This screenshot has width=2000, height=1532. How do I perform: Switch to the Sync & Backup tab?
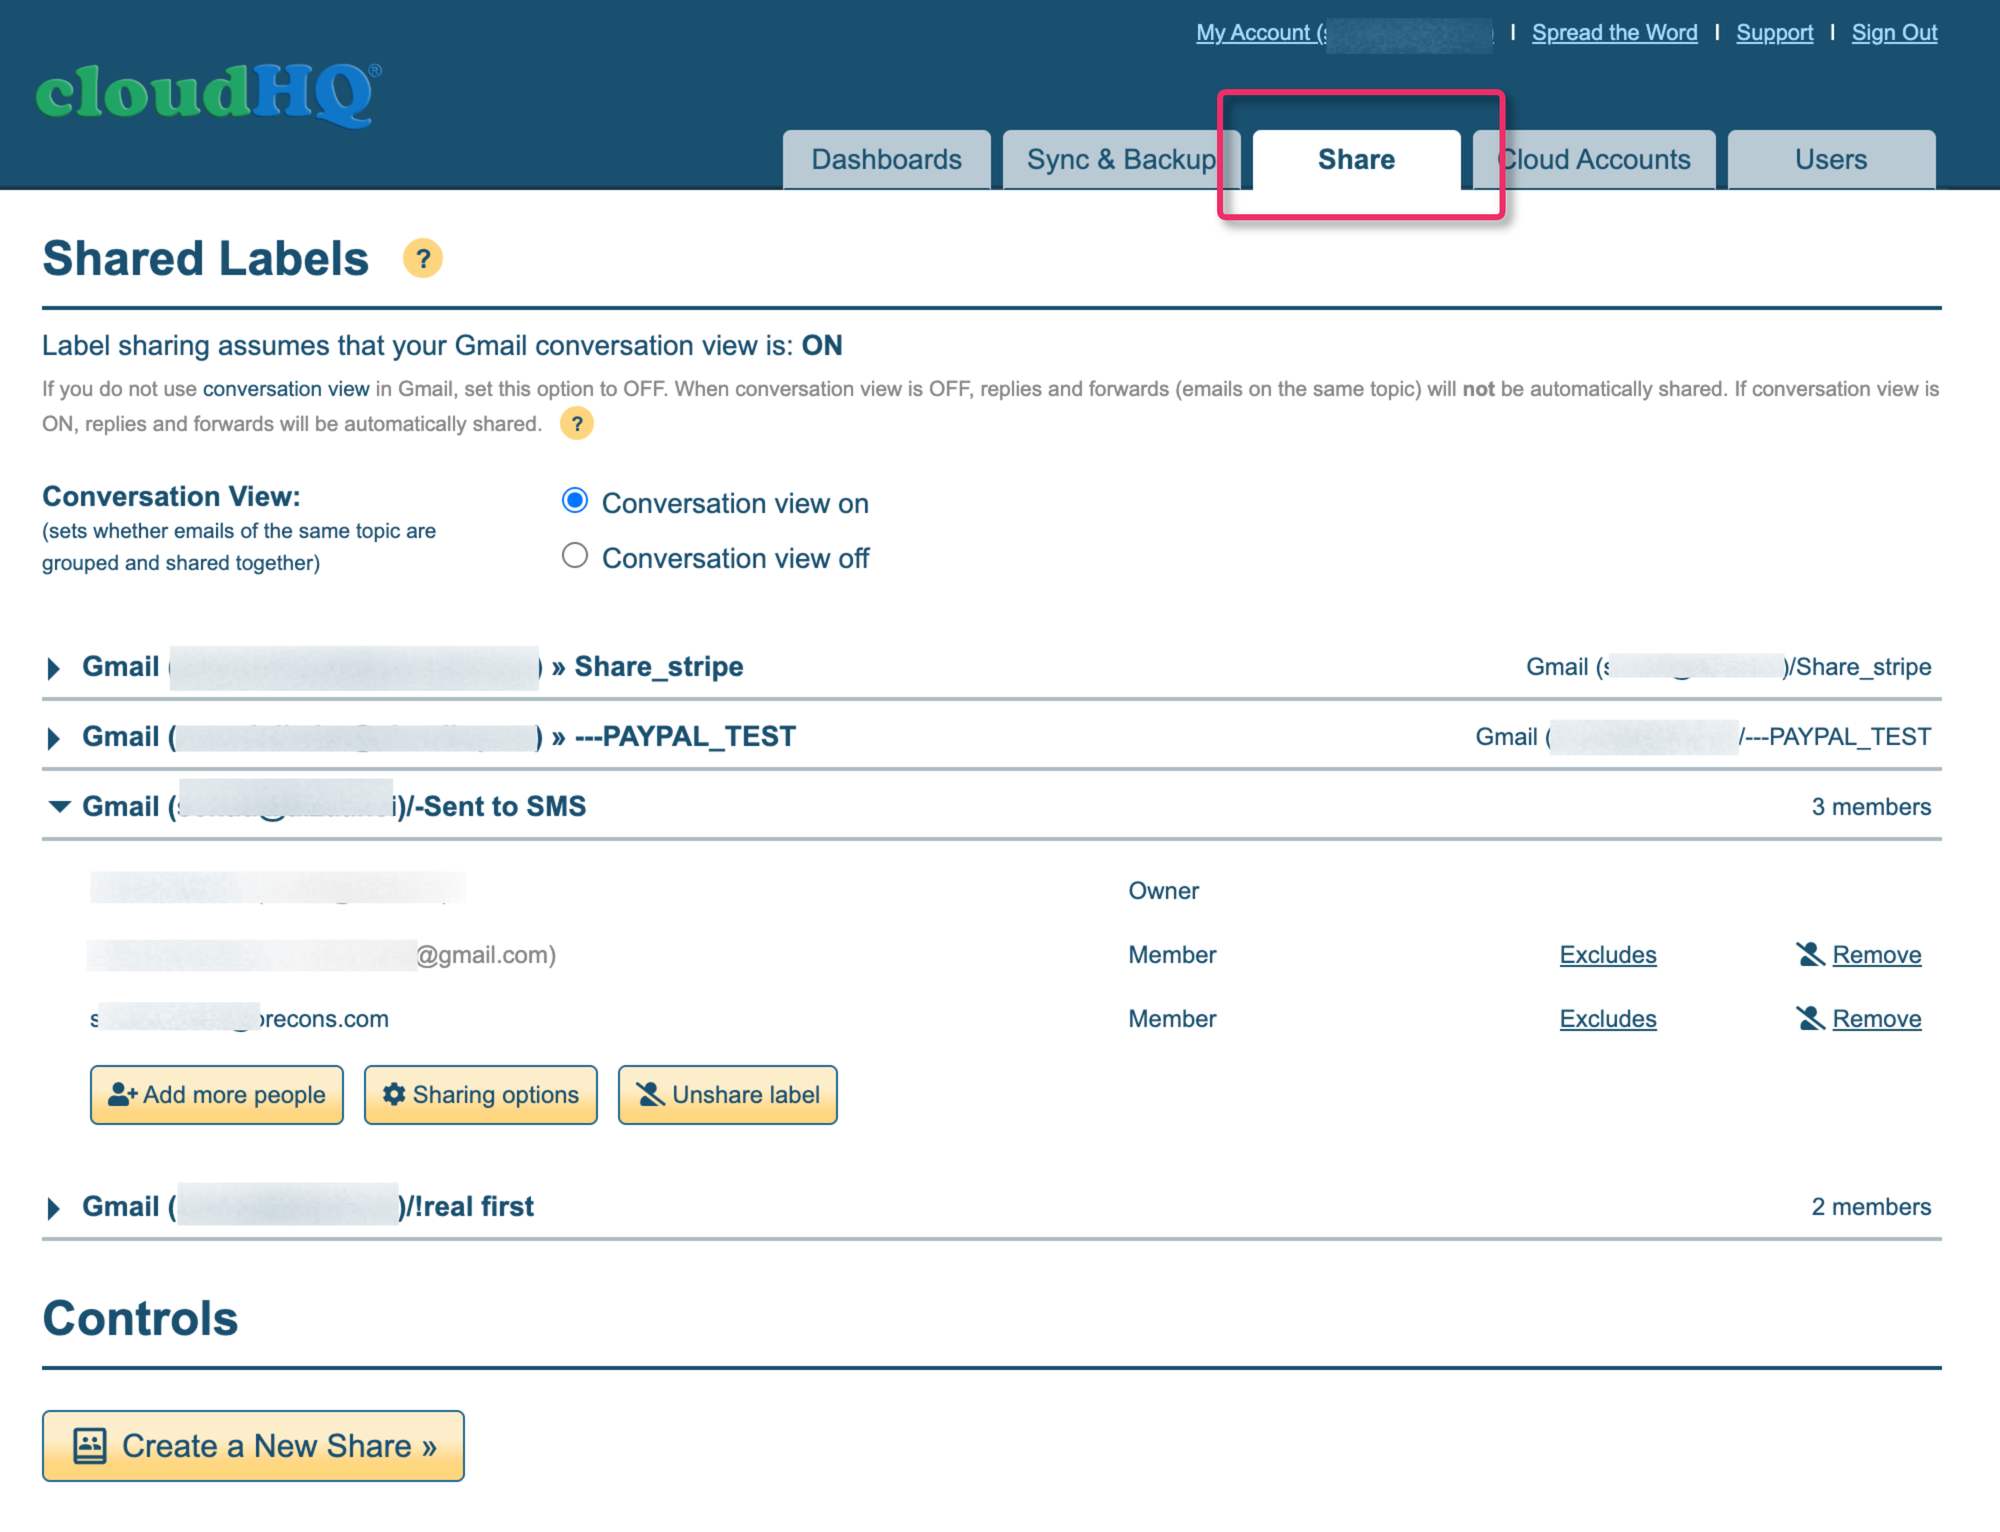(1121, 160)
